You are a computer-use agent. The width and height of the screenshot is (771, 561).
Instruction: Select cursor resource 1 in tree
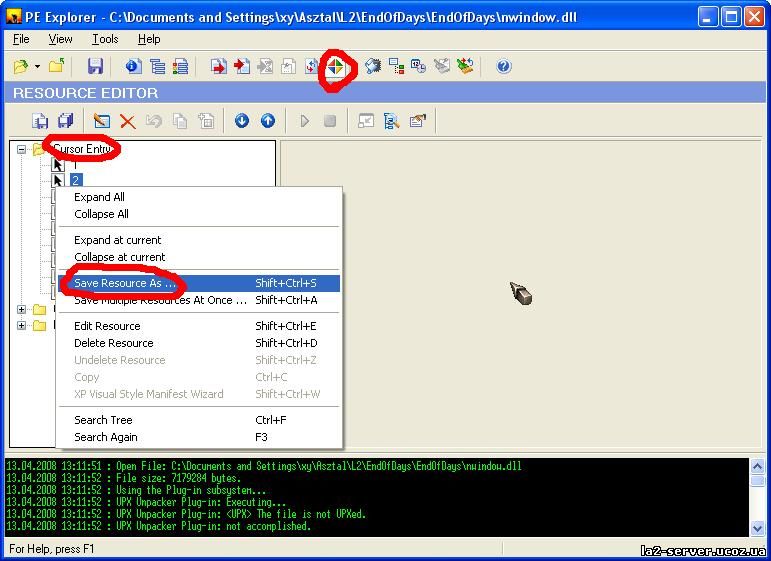(x=75, y=165)
